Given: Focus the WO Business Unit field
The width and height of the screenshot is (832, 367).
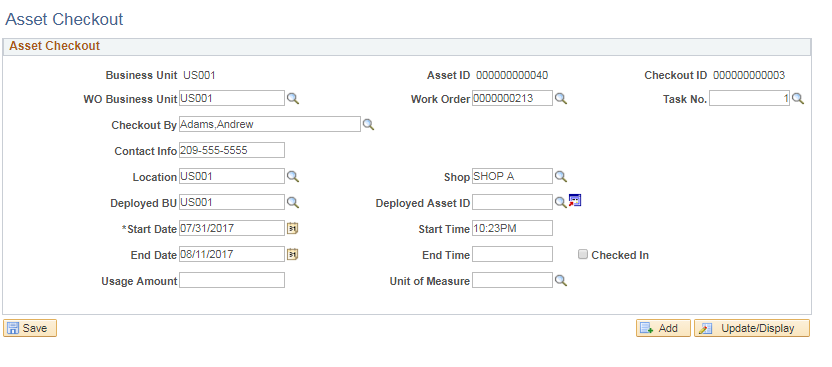Looking at the screenshot, I should coord(232,98).
